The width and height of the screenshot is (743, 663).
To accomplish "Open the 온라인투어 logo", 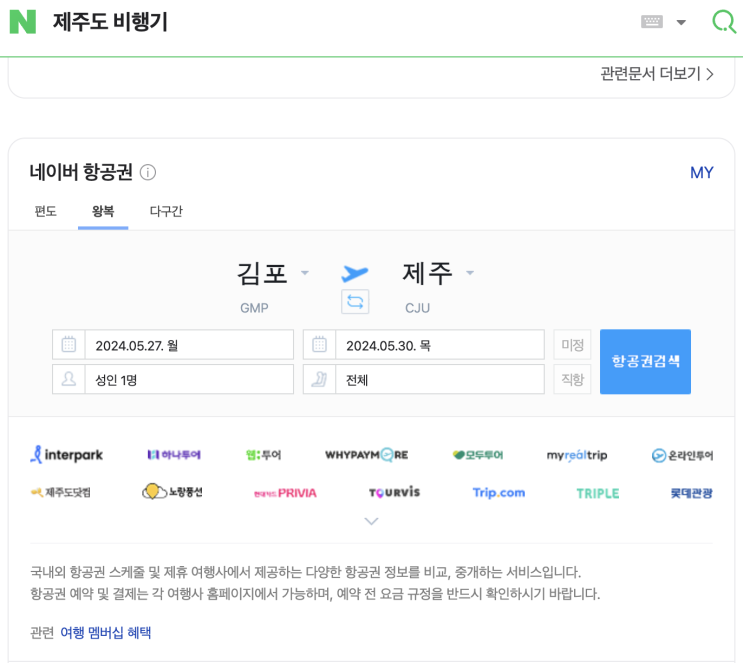I will pyautogui.click(x=682, y=455).
